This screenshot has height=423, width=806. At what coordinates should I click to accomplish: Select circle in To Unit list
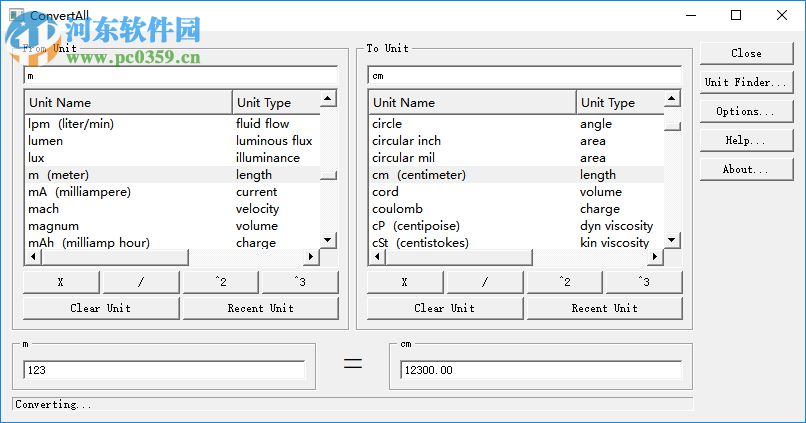[517, 124]
